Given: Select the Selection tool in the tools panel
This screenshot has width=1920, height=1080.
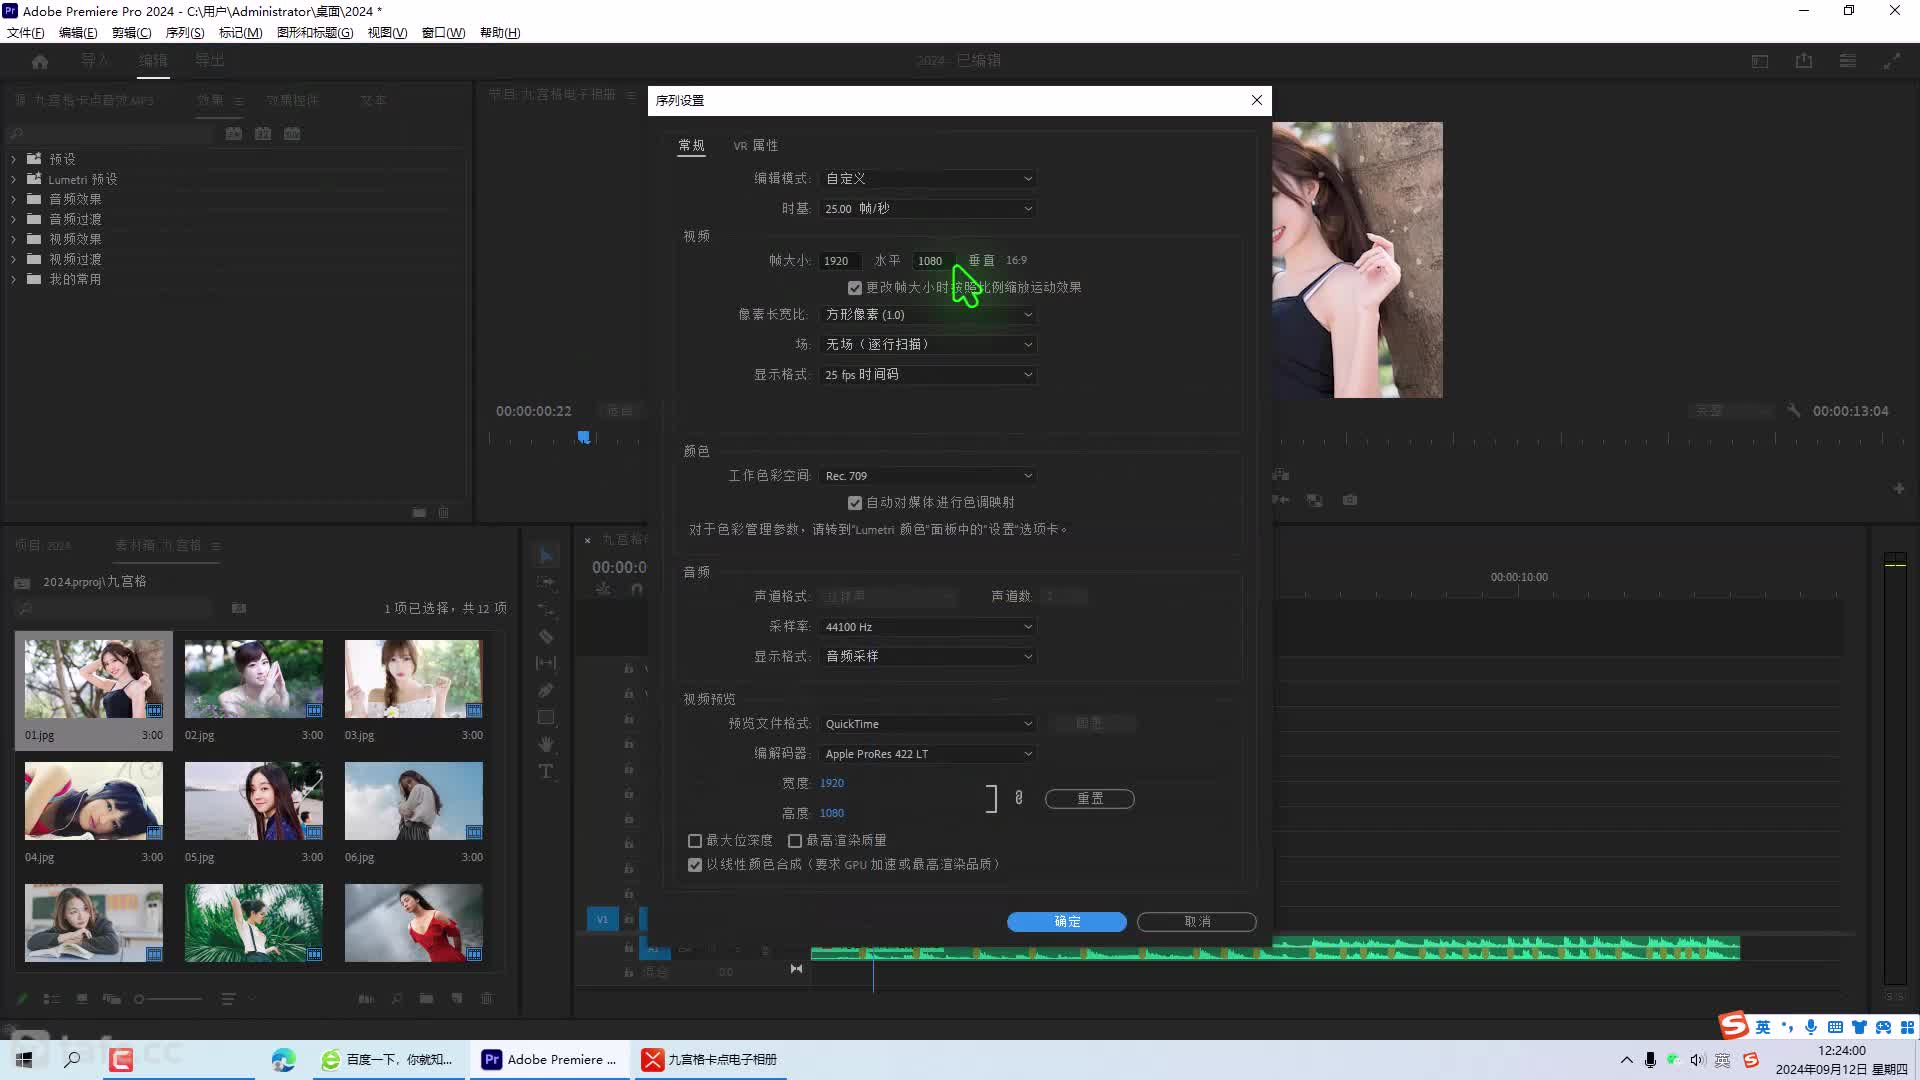Looking at the screenshot, I should (x=546, y=555).
